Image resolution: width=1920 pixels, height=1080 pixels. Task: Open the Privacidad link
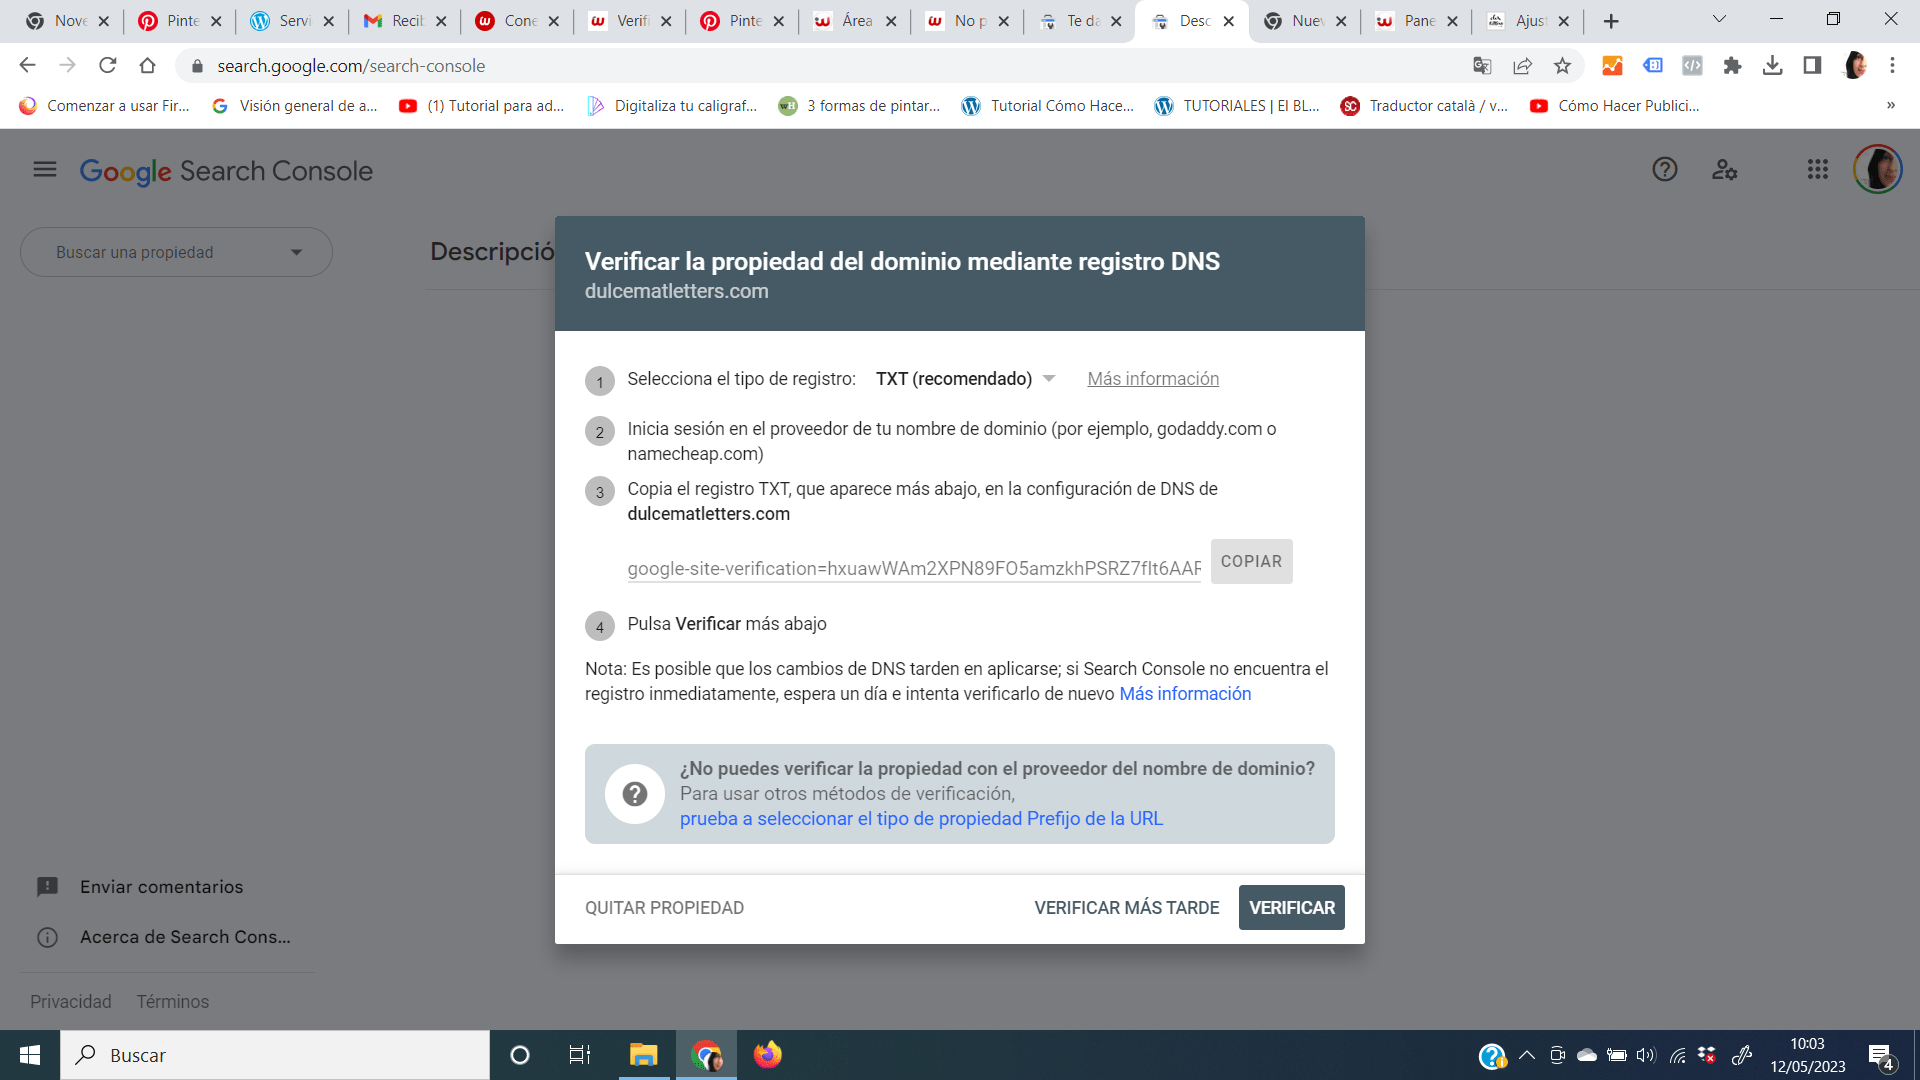(70, 1002)
